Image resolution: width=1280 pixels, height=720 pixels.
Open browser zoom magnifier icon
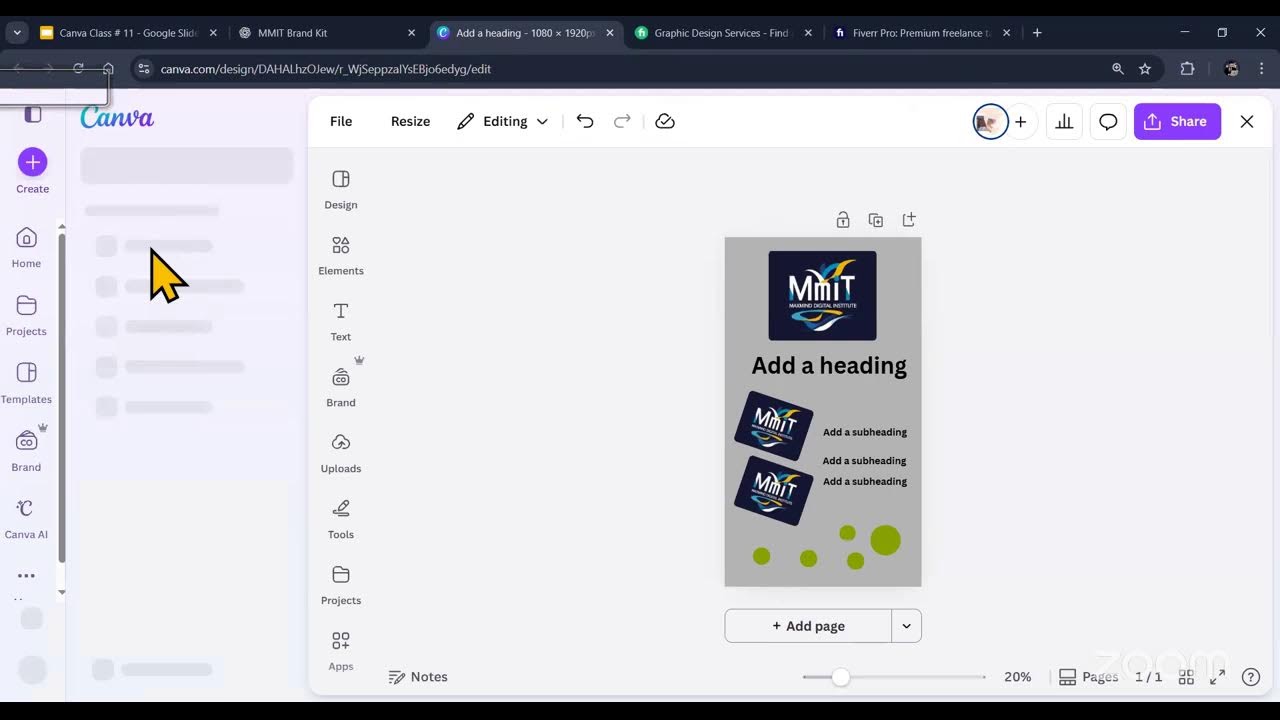pos(1118,69)
